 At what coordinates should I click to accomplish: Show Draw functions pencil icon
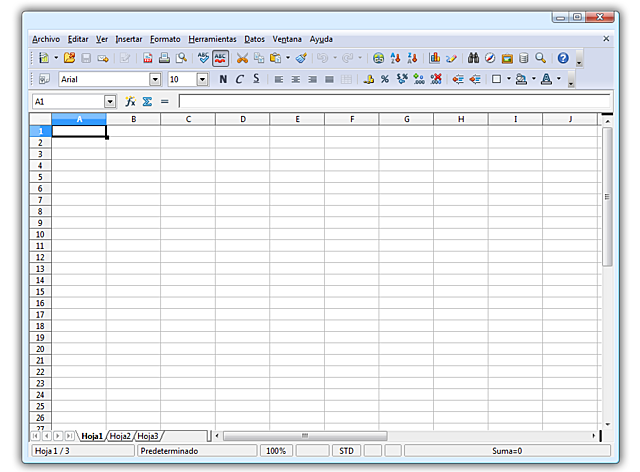451,58
